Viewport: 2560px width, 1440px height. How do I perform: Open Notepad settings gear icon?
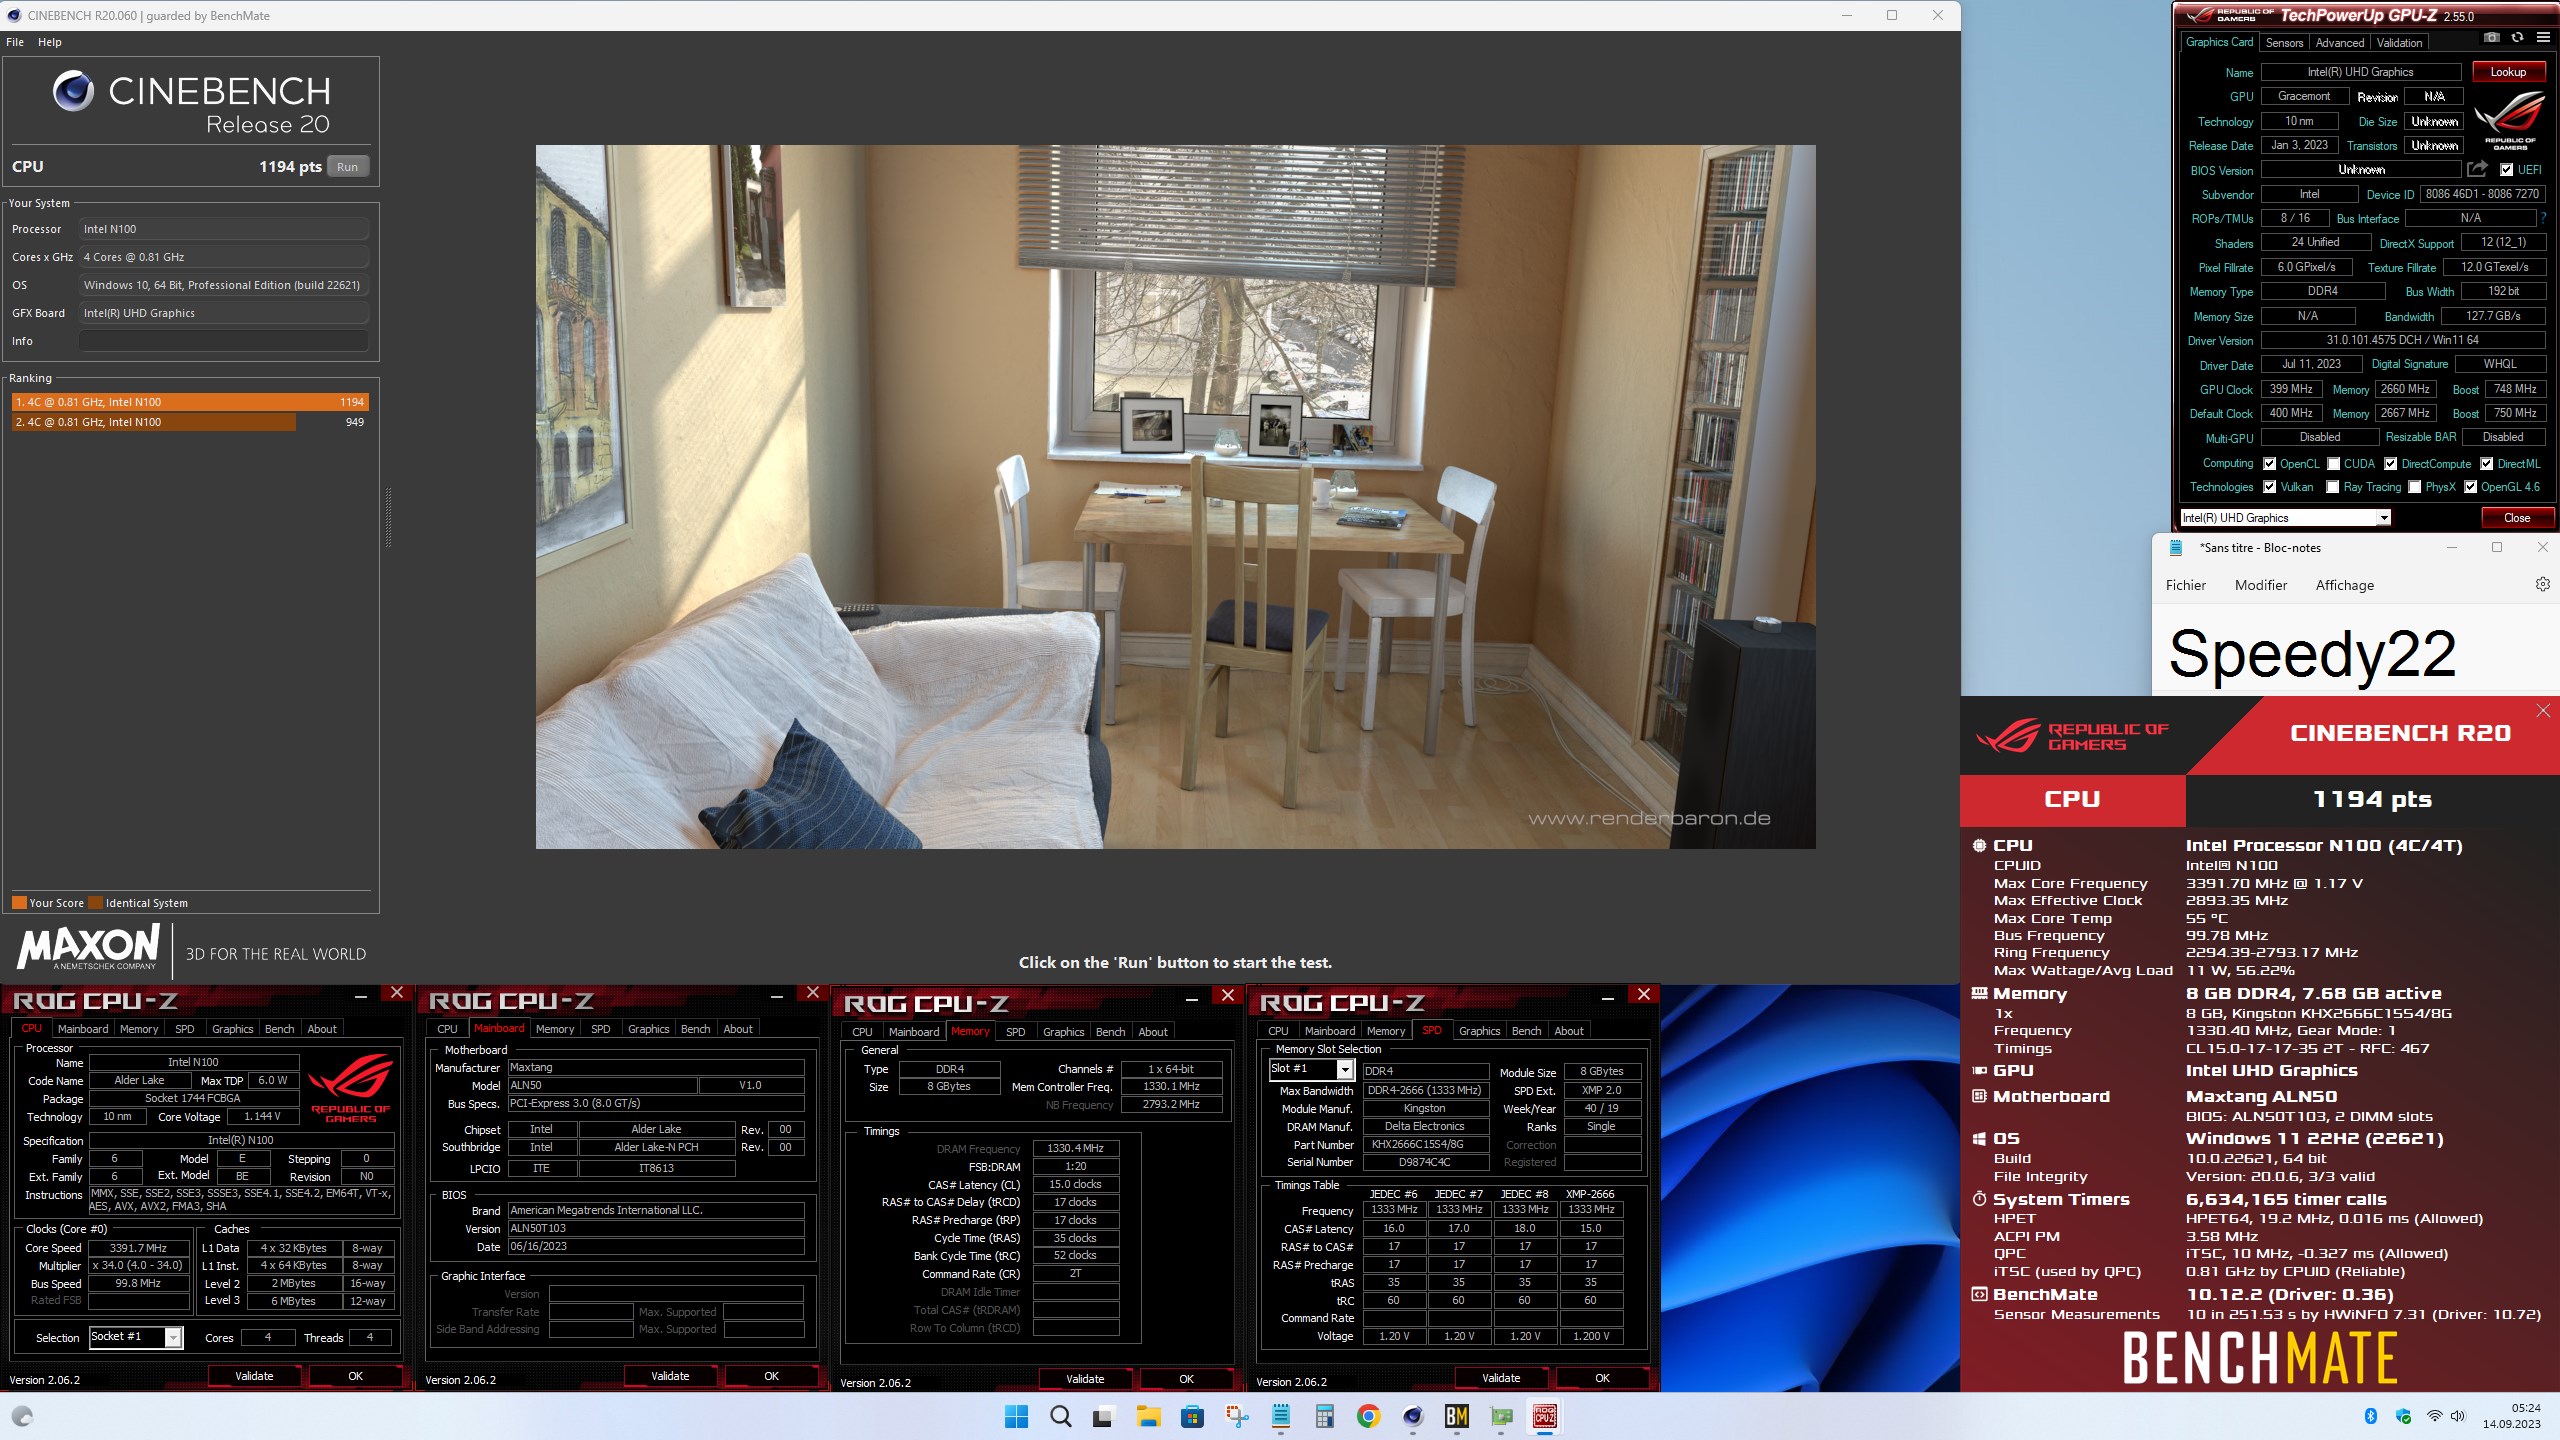(2542, 585)
